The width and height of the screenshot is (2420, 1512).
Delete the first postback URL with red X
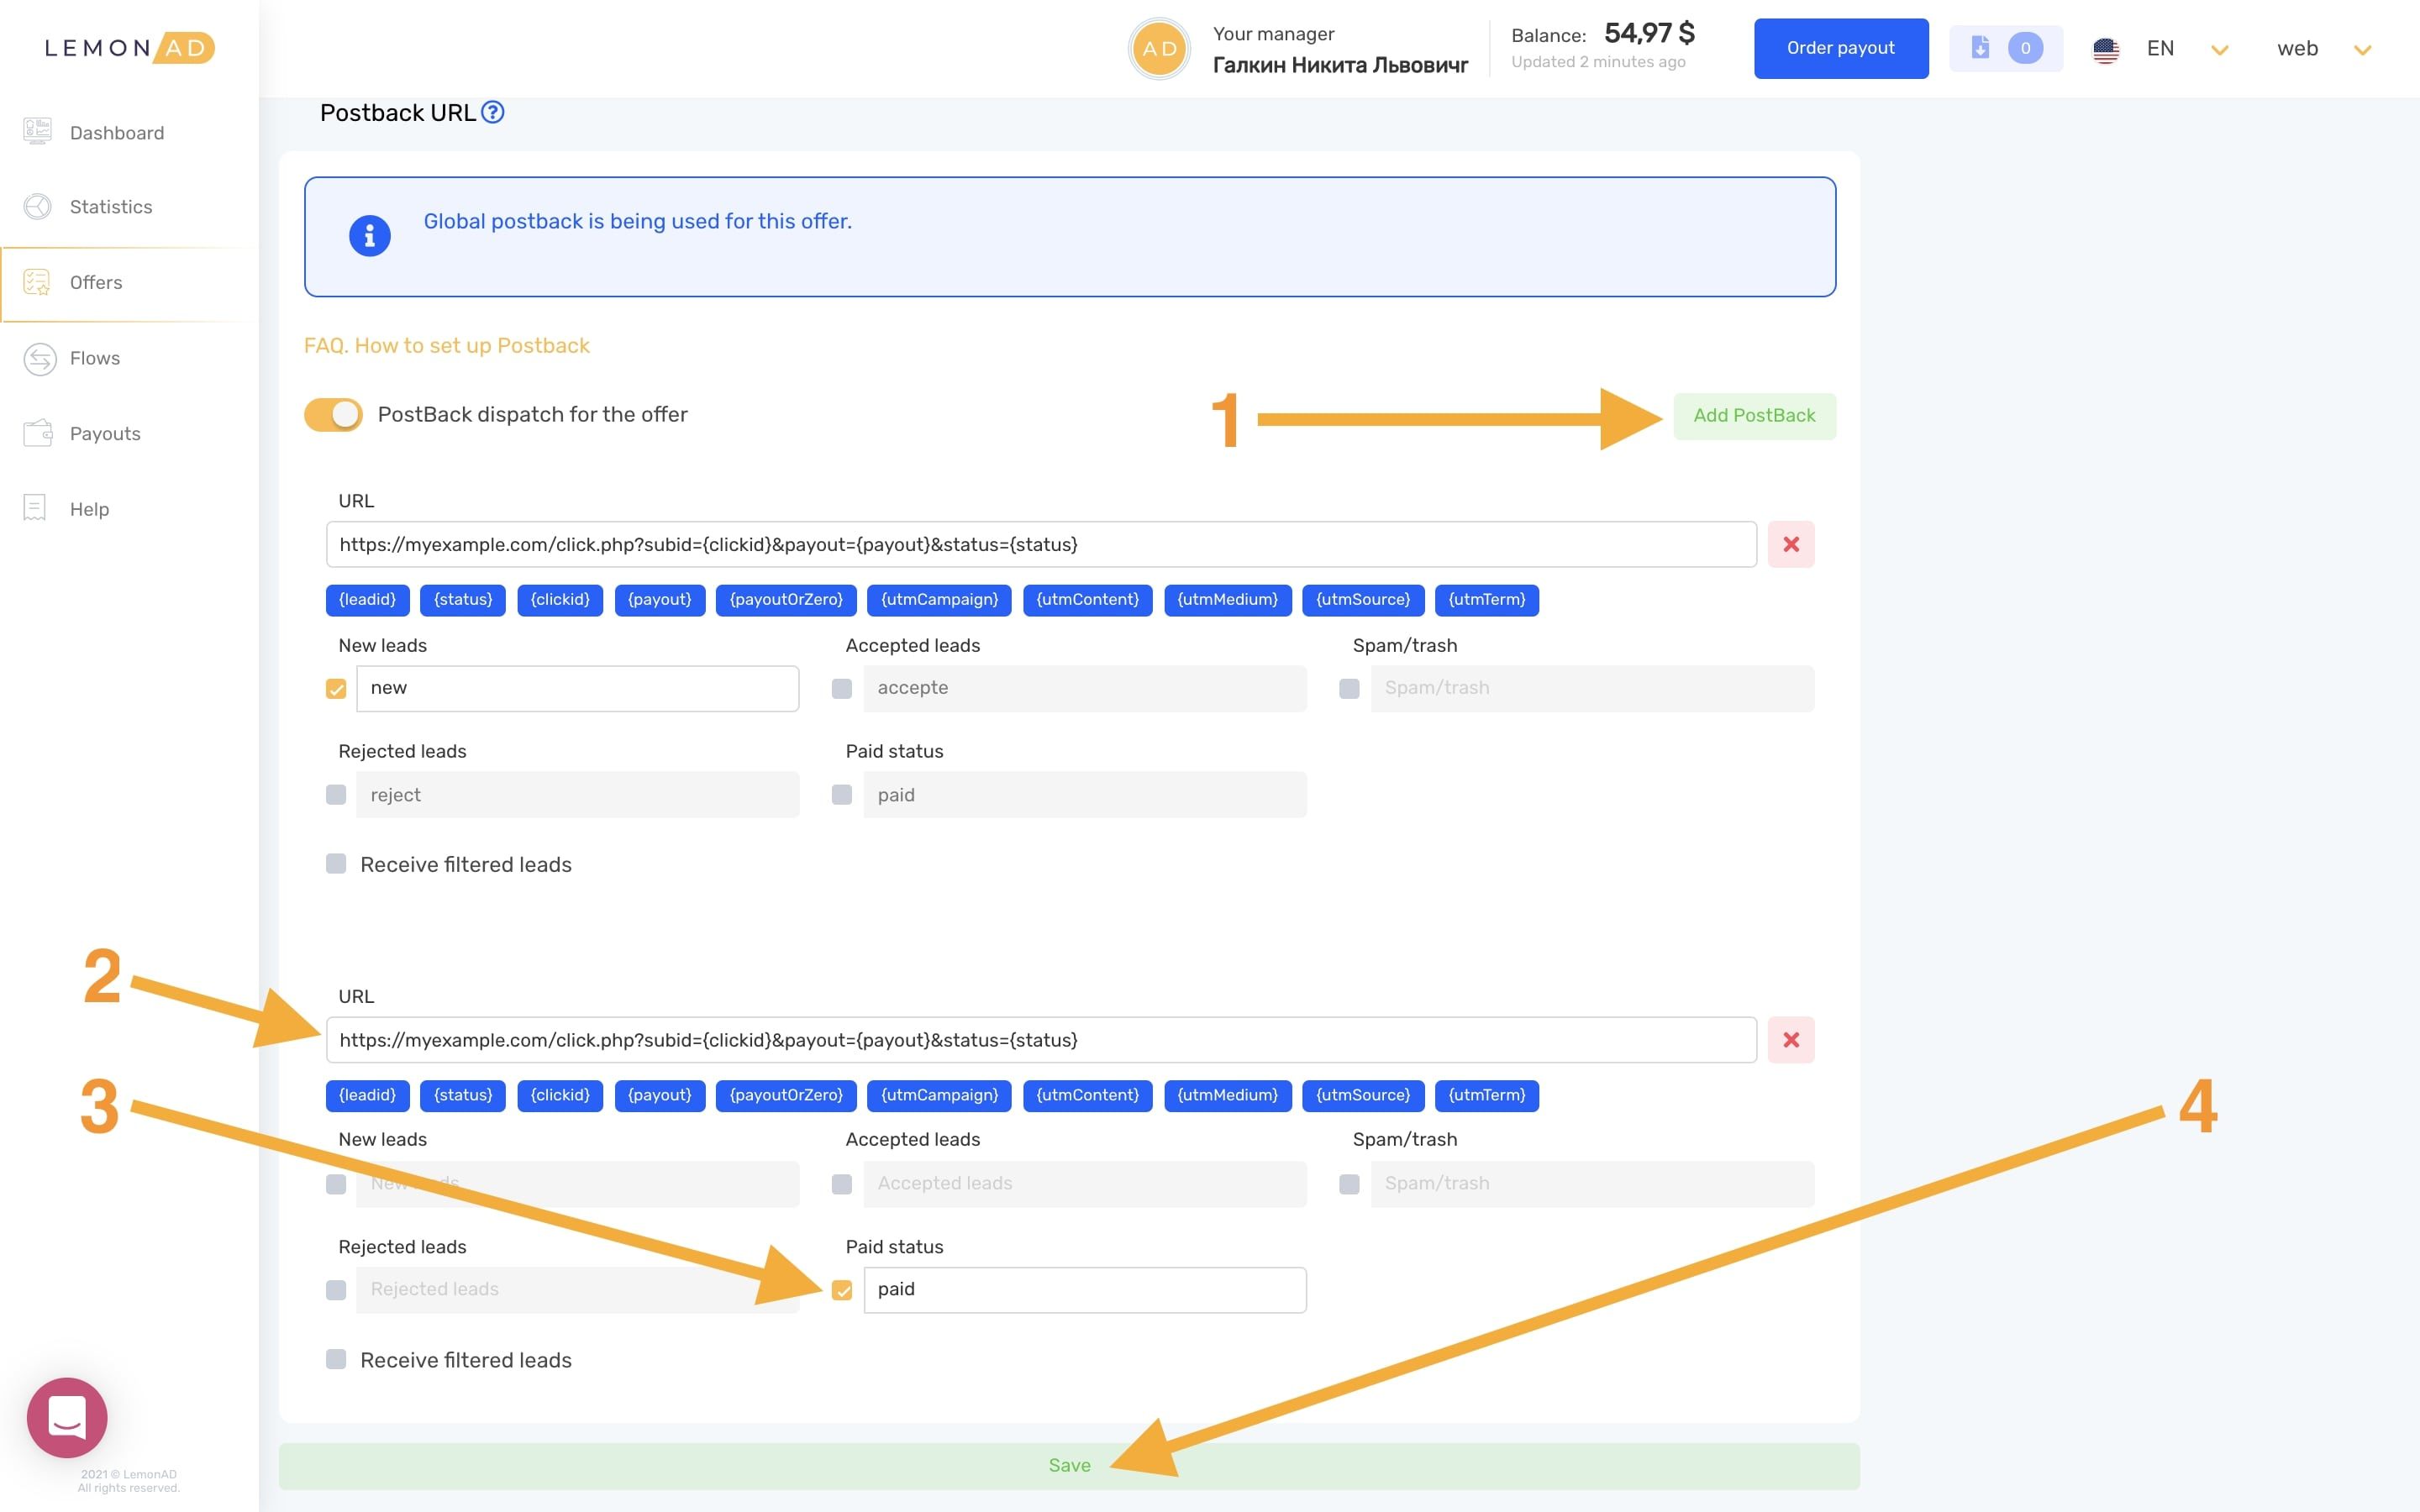1790,544
